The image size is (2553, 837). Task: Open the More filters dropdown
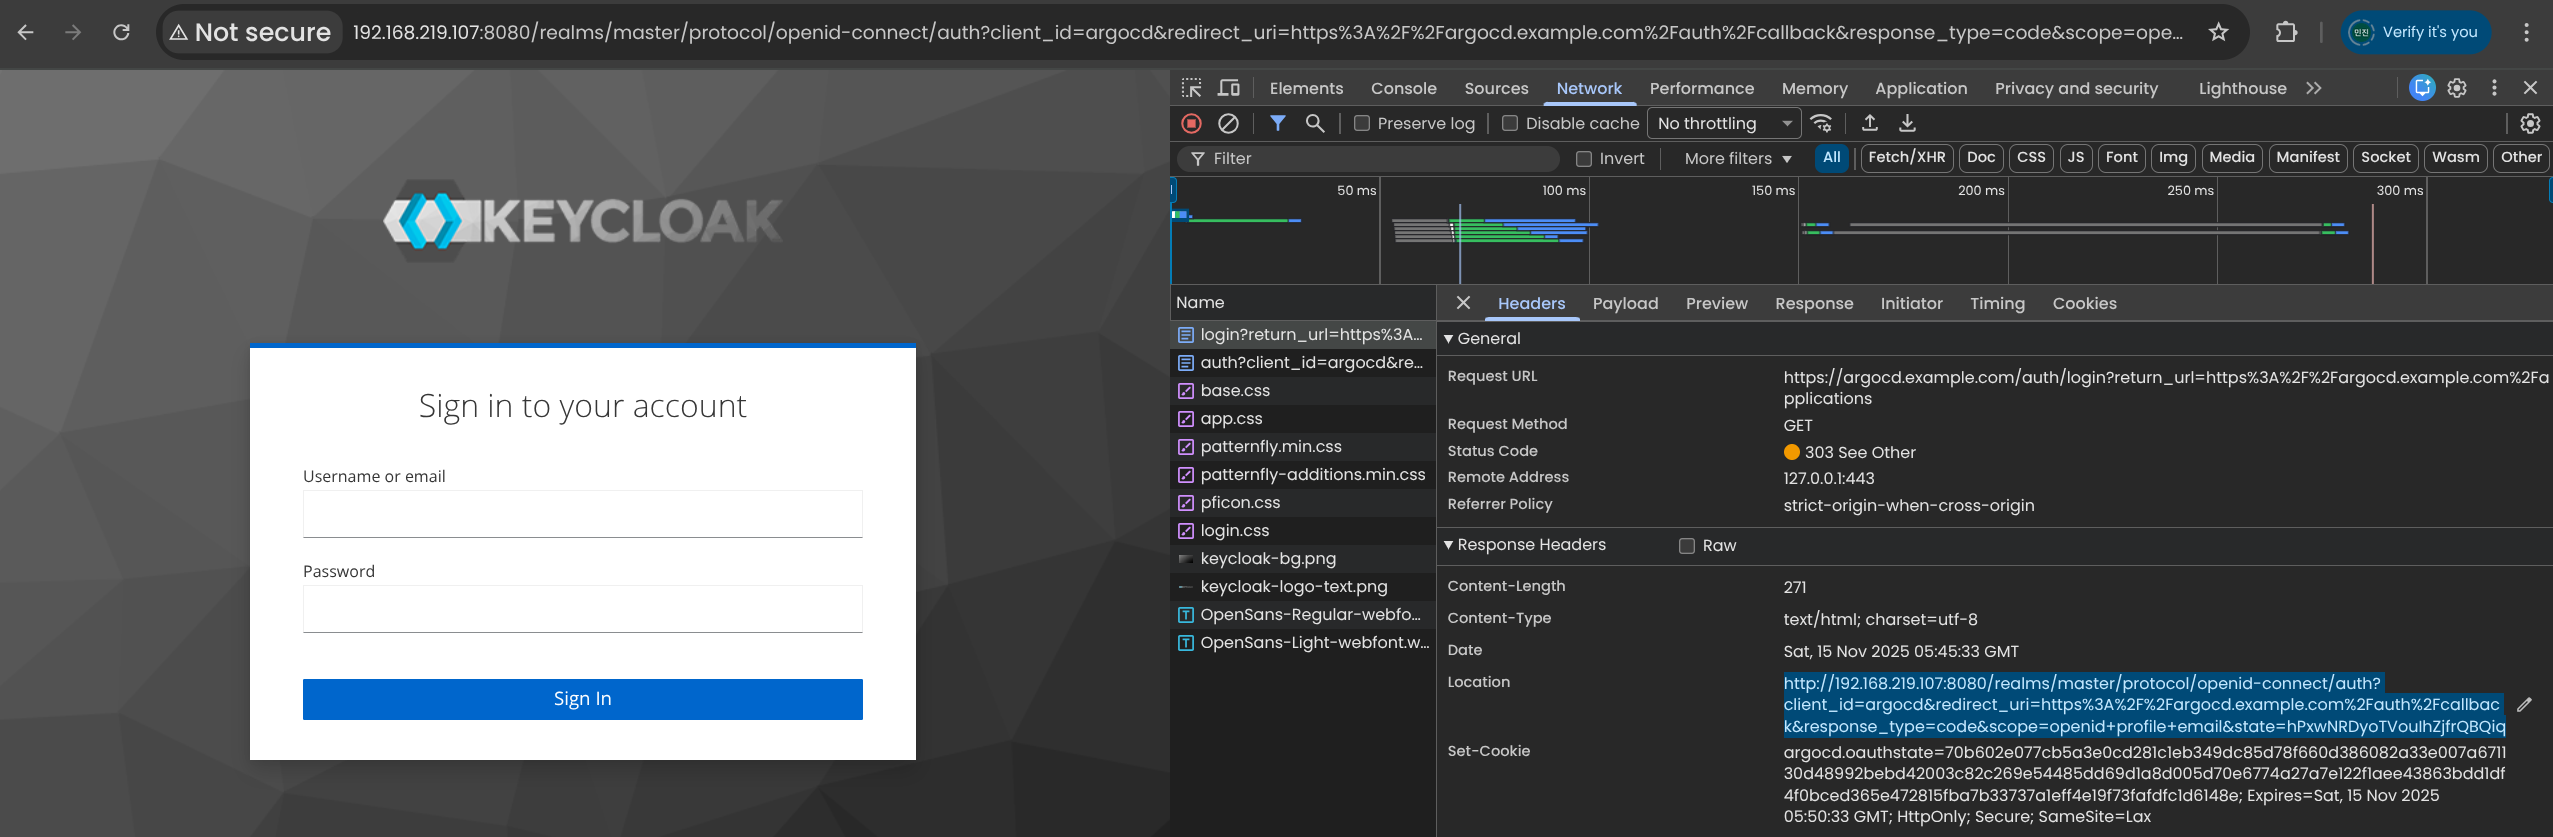pyautogui.click(x=1737, y=158)
